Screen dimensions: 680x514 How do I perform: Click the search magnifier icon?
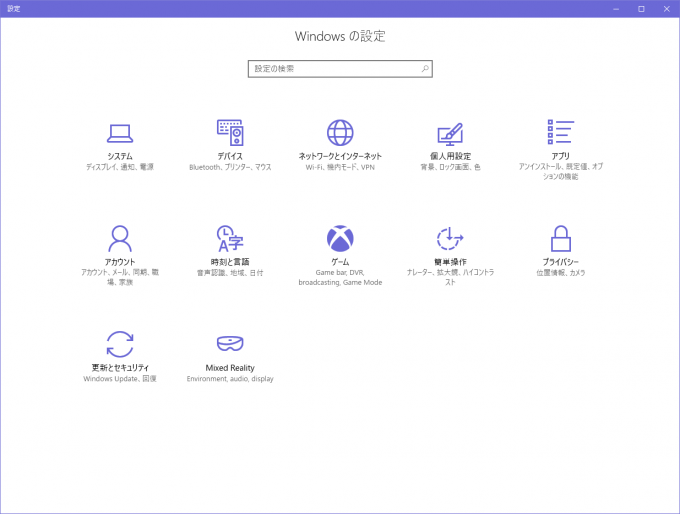pos(425,69)
